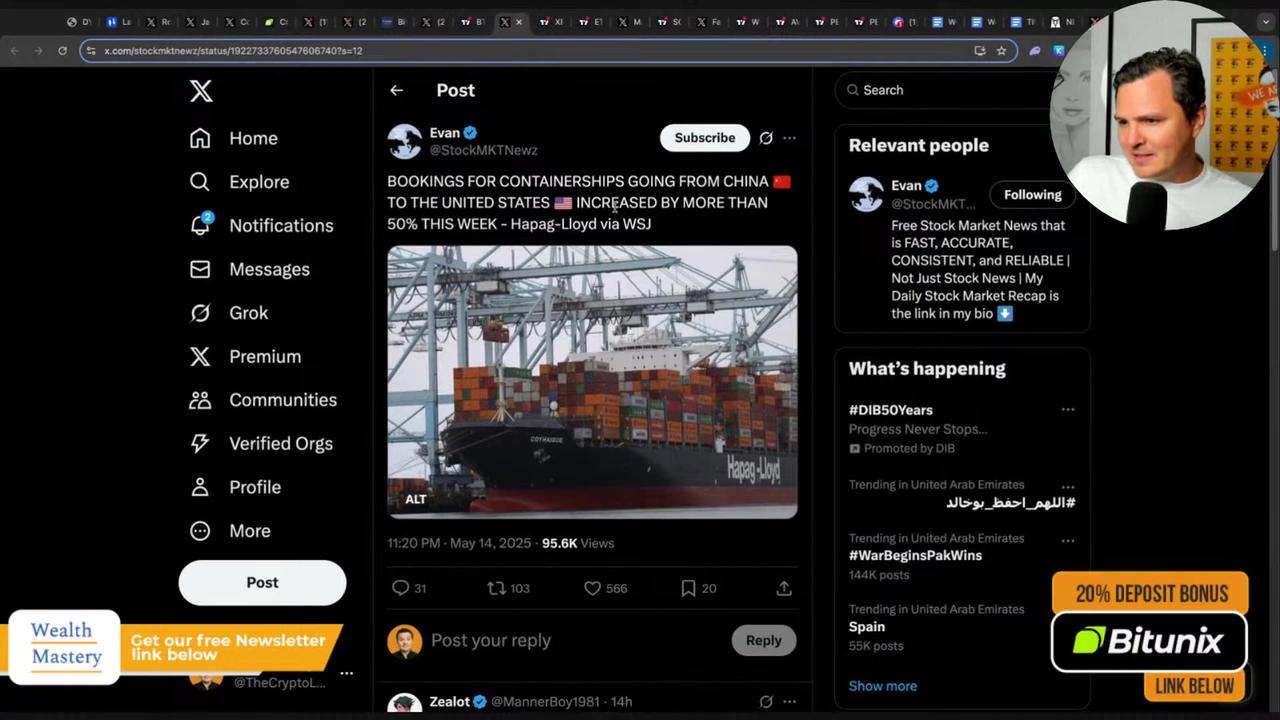Viewport: 1280px width, 720px height.
Task: Open more options for #WarBeginsPakWins
Action: pos(1068,540)
